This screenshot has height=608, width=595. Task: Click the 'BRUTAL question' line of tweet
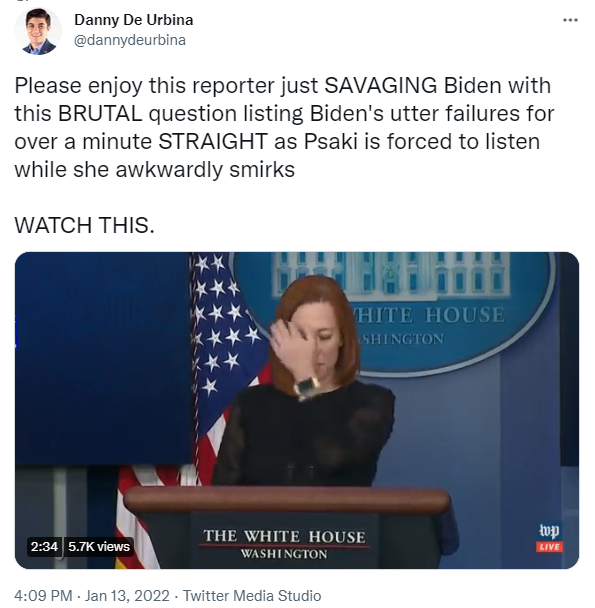[284, 114]
